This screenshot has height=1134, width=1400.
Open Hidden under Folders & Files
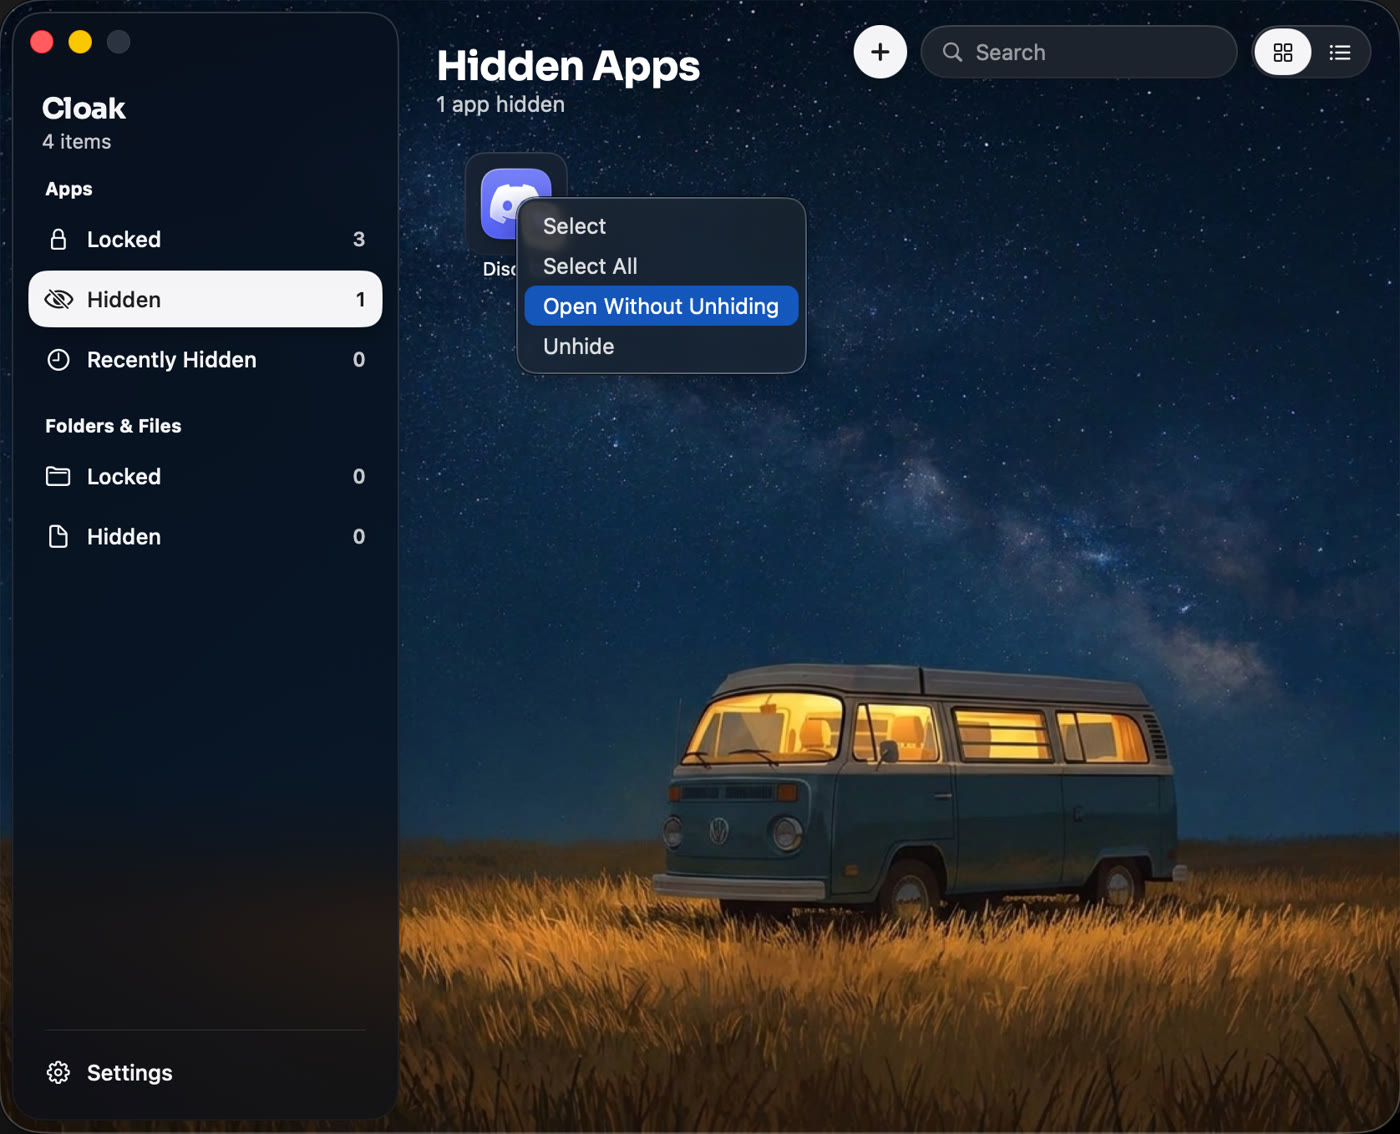pyautogui.click(x=205, y=536)
